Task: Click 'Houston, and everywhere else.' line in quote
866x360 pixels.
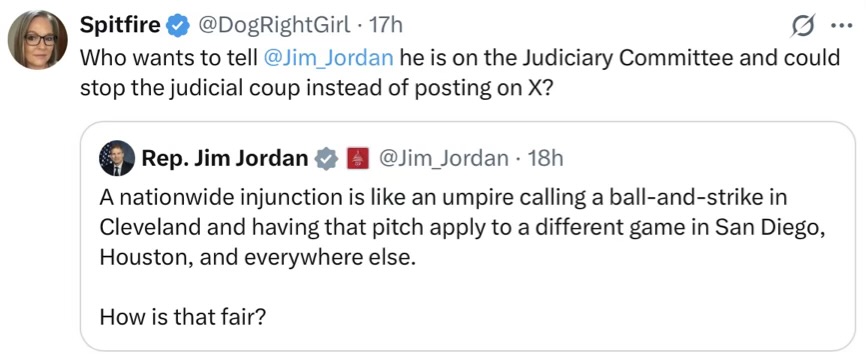Action: [256, 257]
